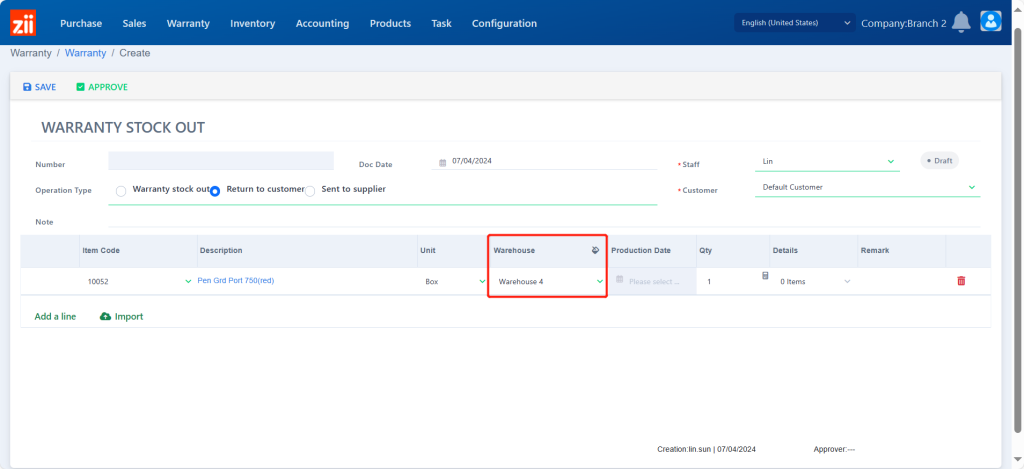This screenshot has width=1024, height=469.
Task: Select Warranty stock out radio option
Action: (121, 191)
